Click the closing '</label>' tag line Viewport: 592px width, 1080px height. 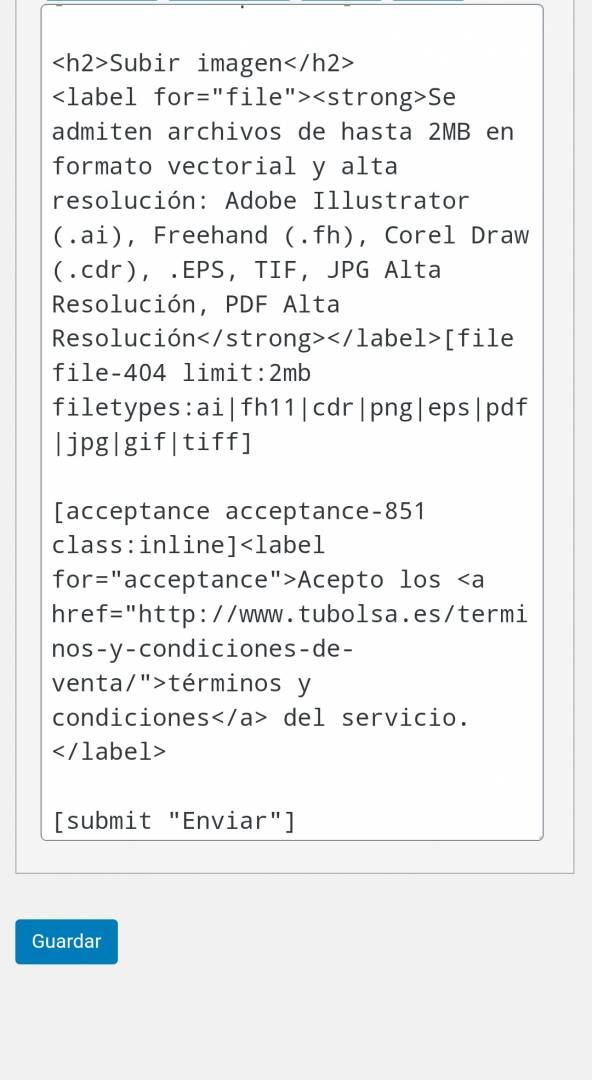coord(110,752)
